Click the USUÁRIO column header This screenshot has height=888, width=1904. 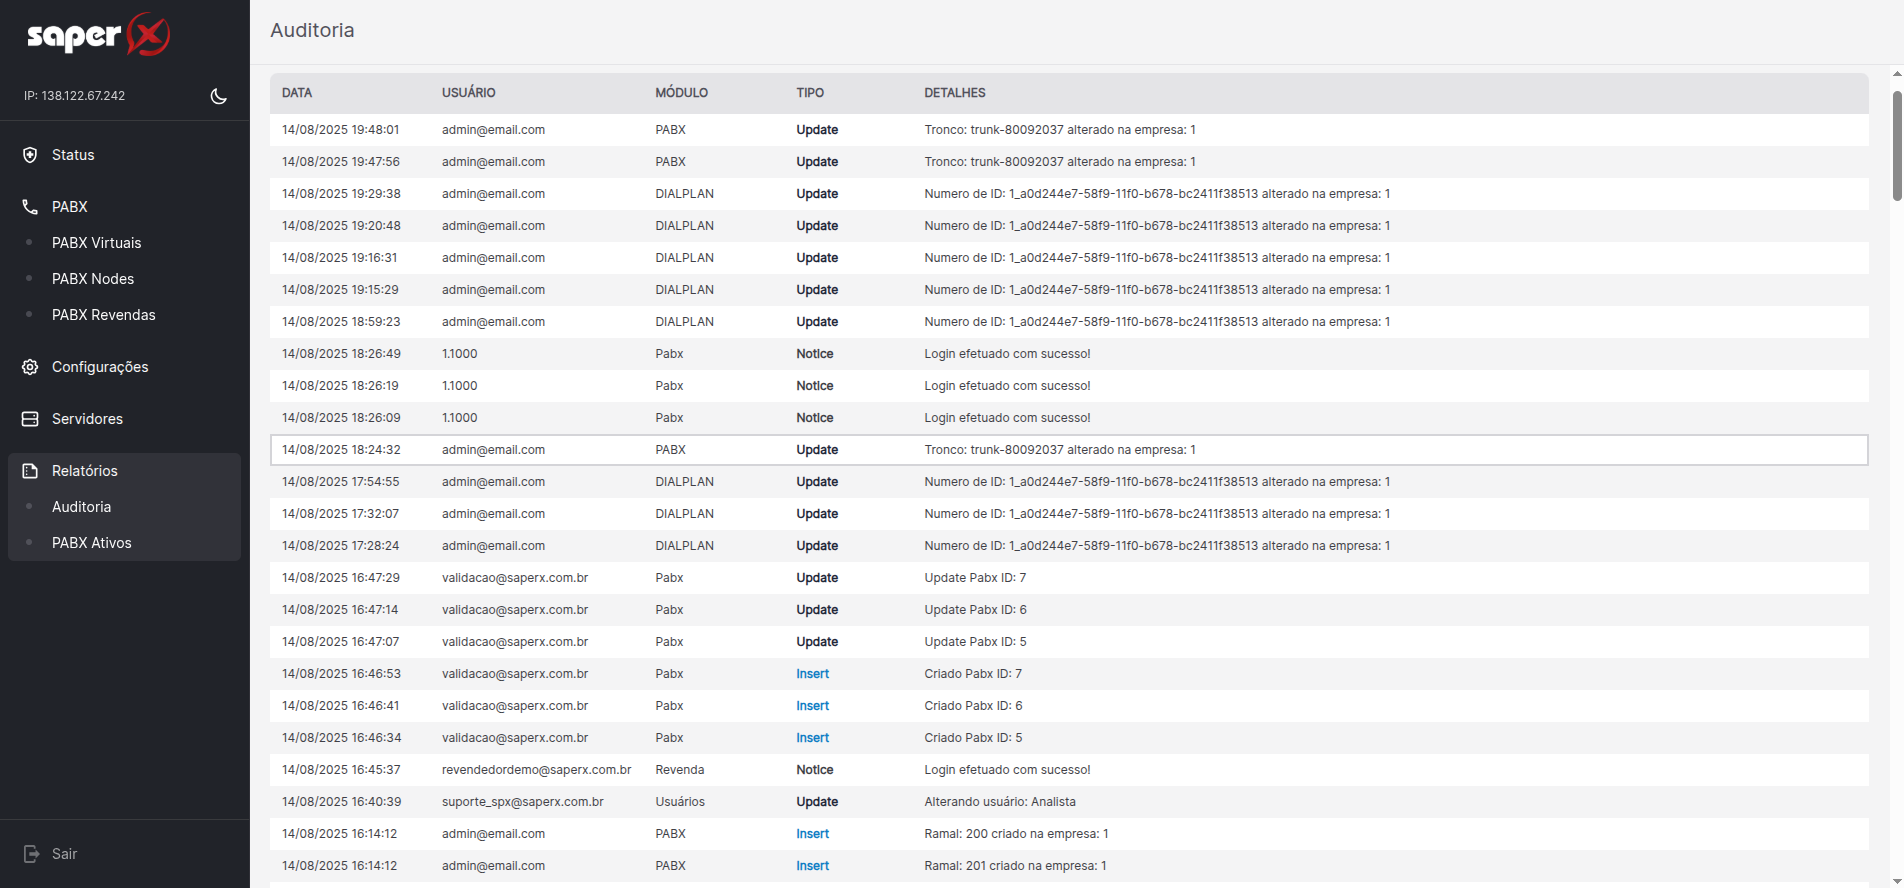click(469, 93)
